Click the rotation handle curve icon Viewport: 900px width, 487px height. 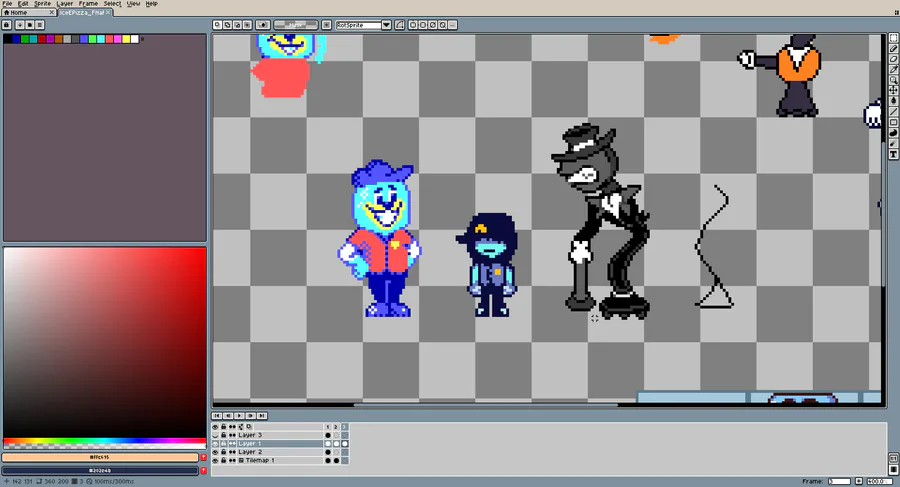[399, 25]
